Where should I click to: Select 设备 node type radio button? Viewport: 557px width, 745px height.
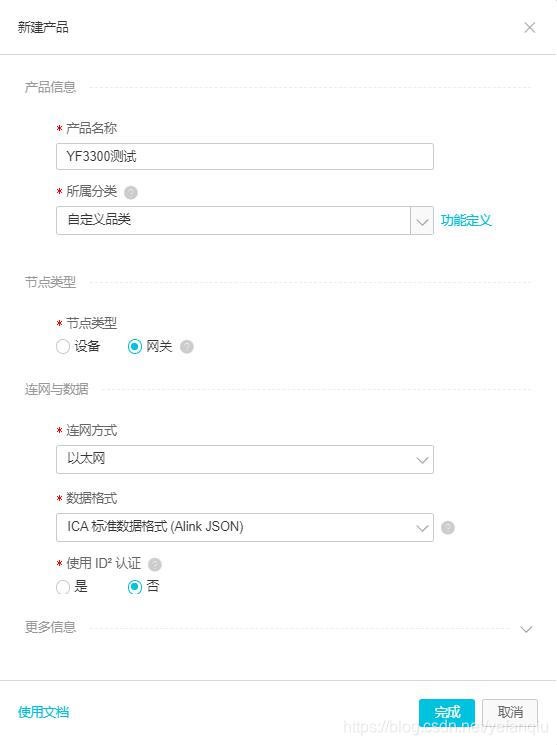63,346
